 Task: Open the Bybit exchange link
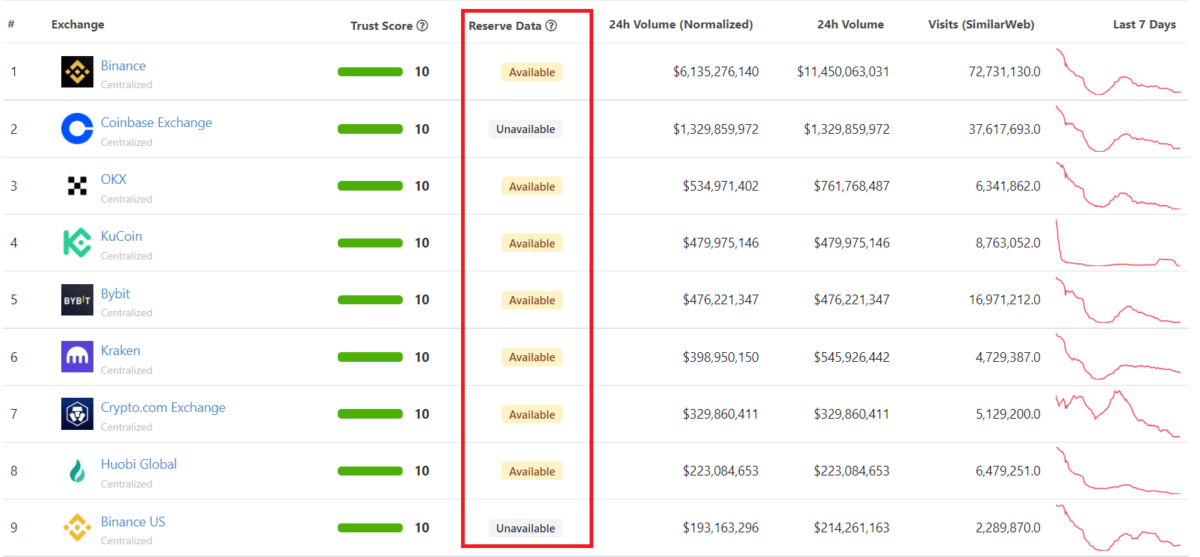115,294
